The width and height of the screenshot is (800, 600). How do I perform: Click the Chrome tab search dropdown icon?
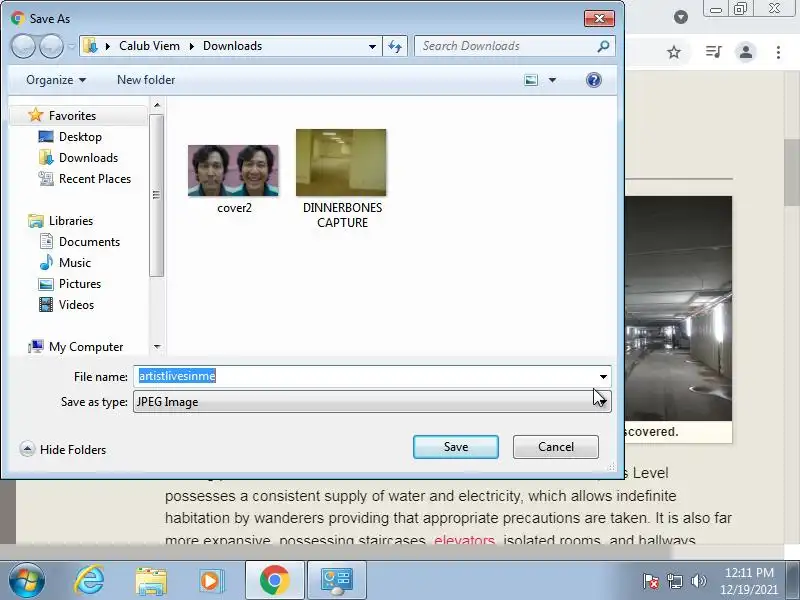(x=681, y=17)
